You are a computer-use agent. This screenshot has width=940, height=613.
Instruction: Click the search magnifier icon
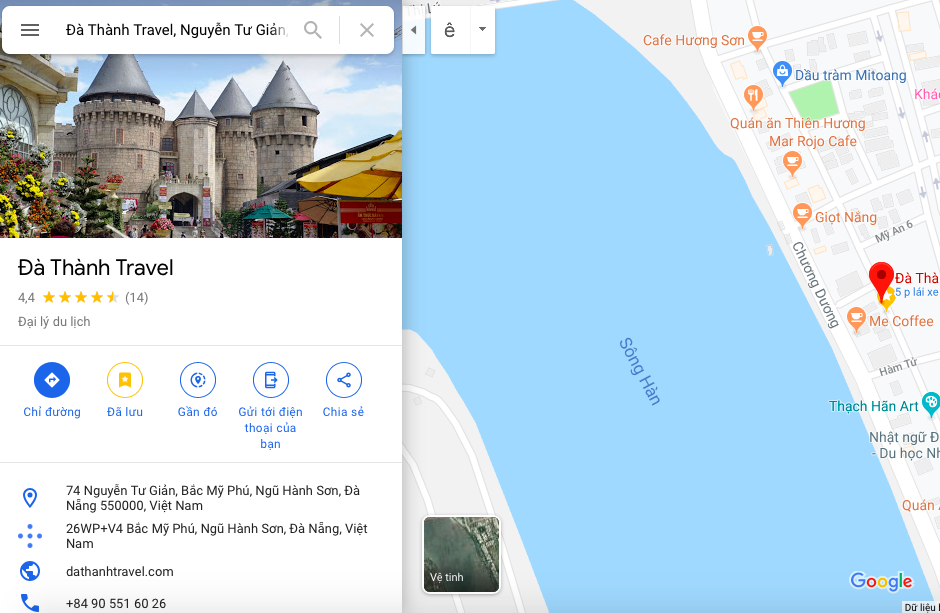pyautogui.click(x=313, y=29)
